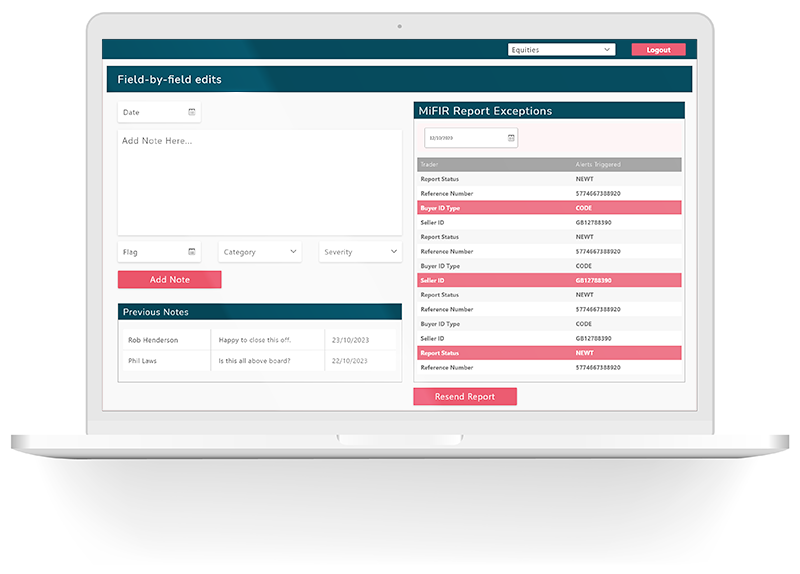Click the Logout button
The width and height of the screenshot is (800, 574).
point(658,49)
